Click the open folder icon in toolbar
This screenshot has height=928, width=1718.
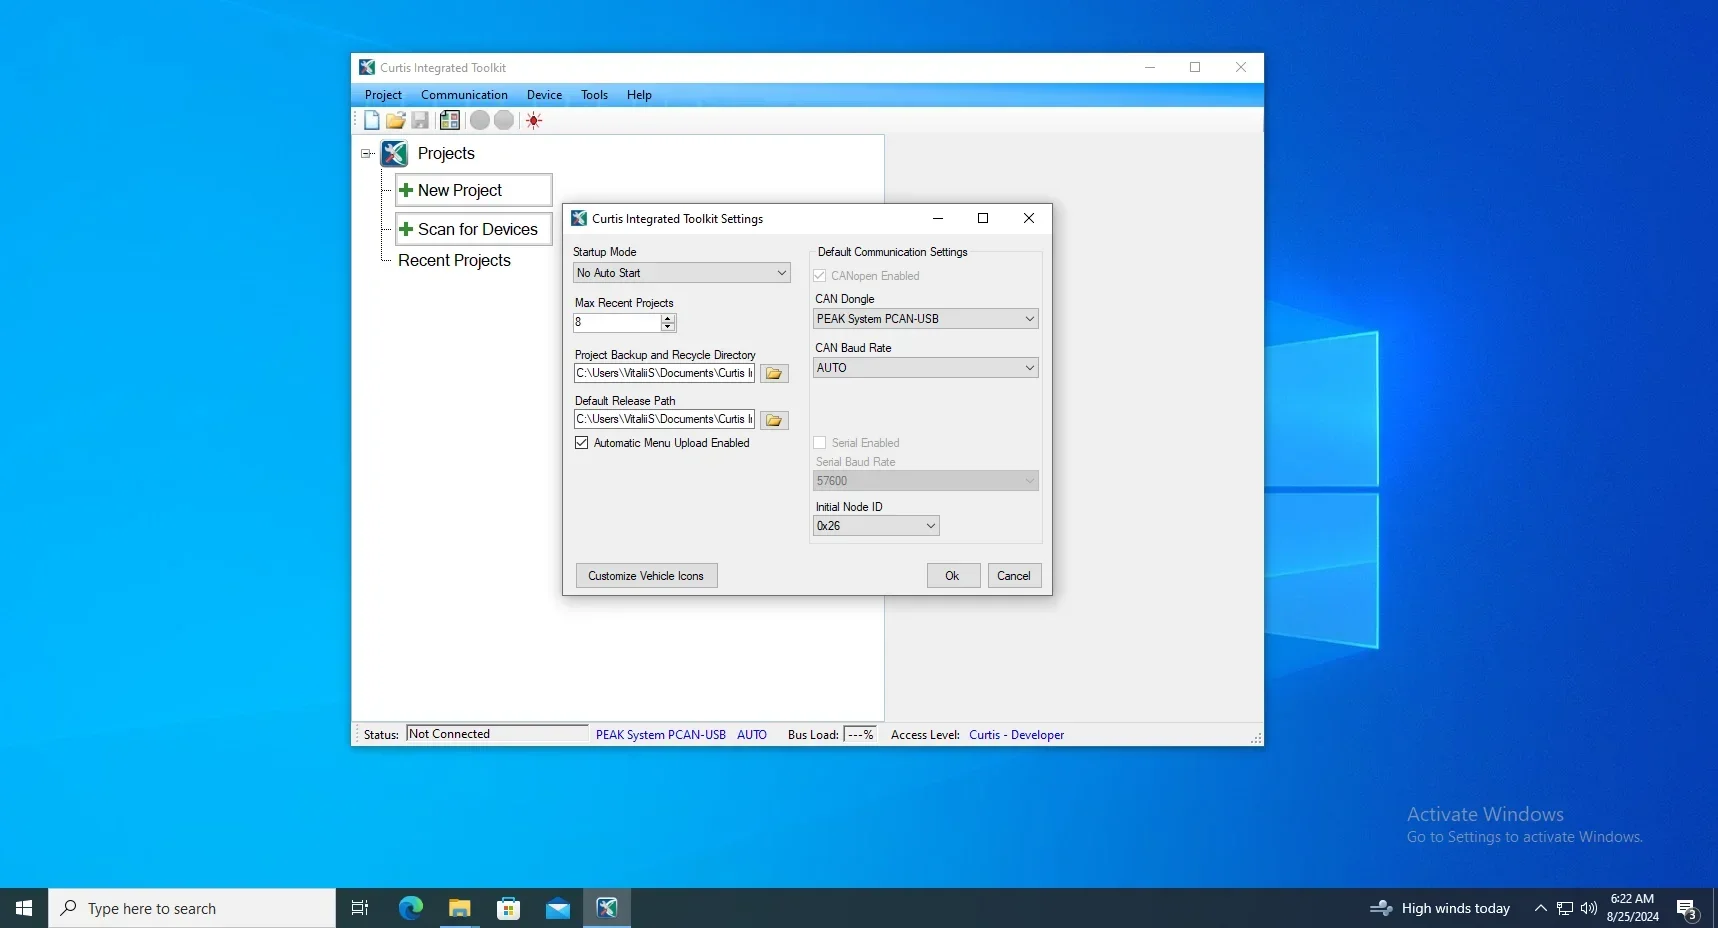click(396, 121)
